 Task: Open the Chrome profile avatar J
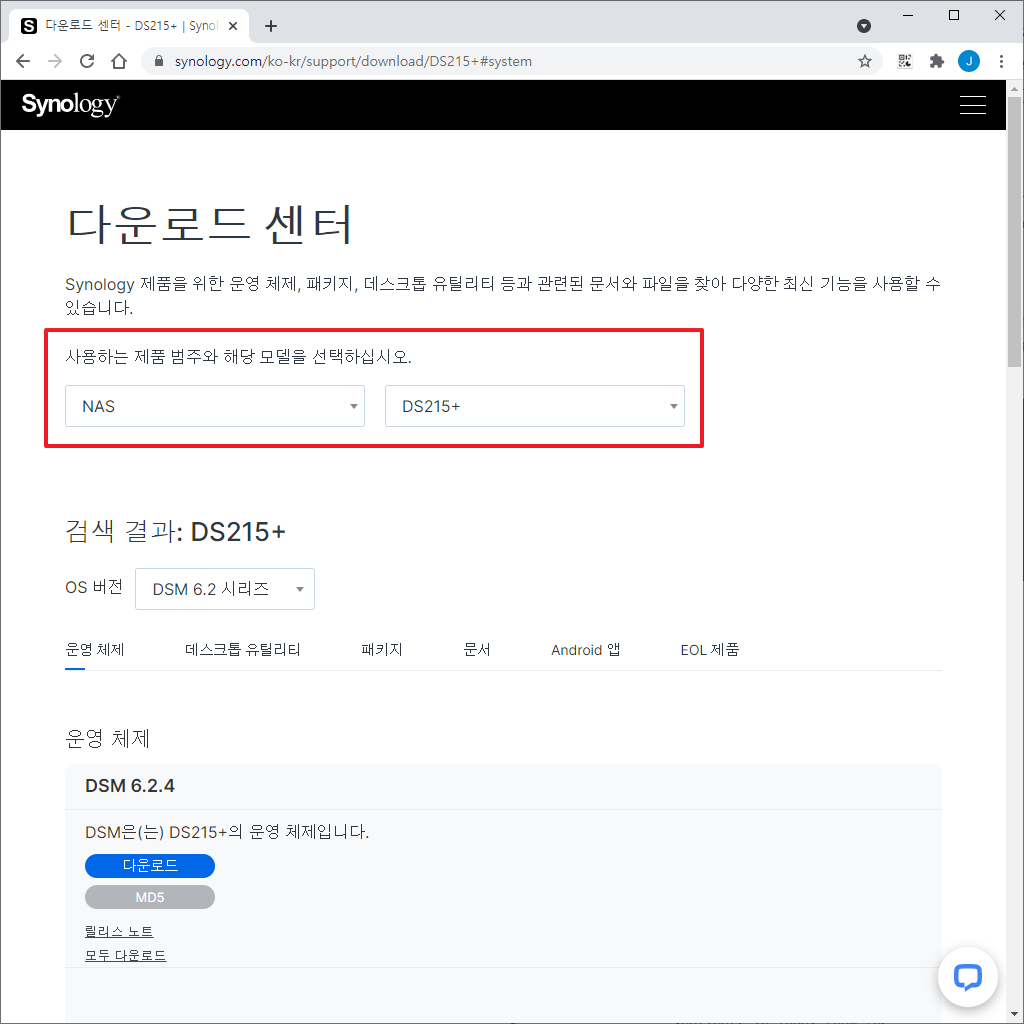(x=968, y=61)
